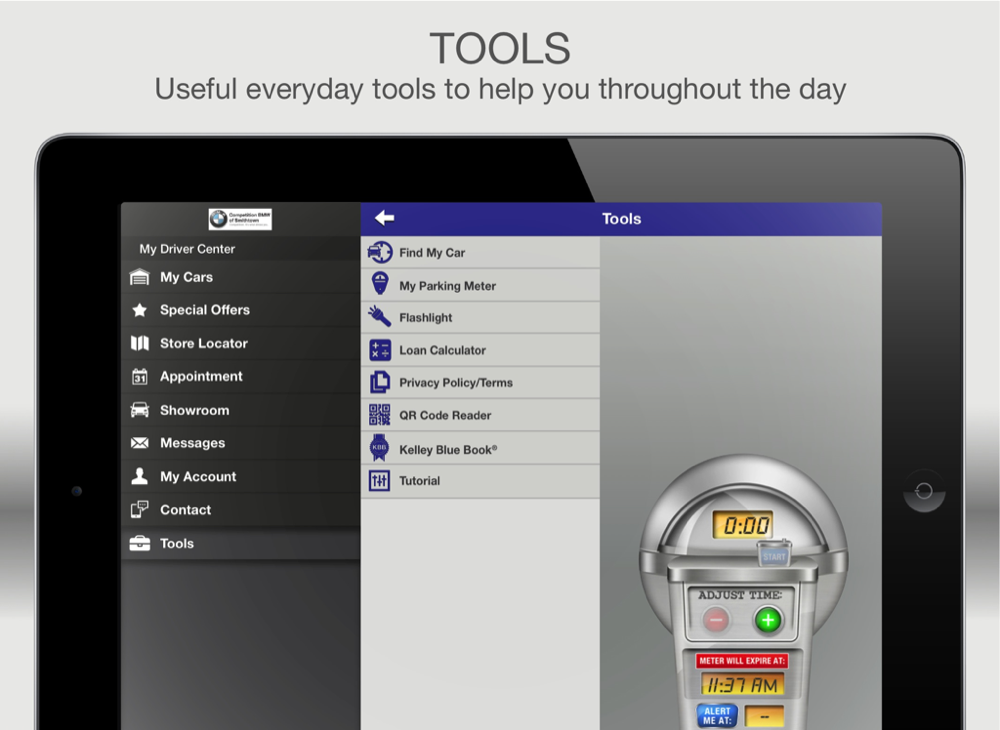Increase meter time with green plus

[x=768, y=619]
